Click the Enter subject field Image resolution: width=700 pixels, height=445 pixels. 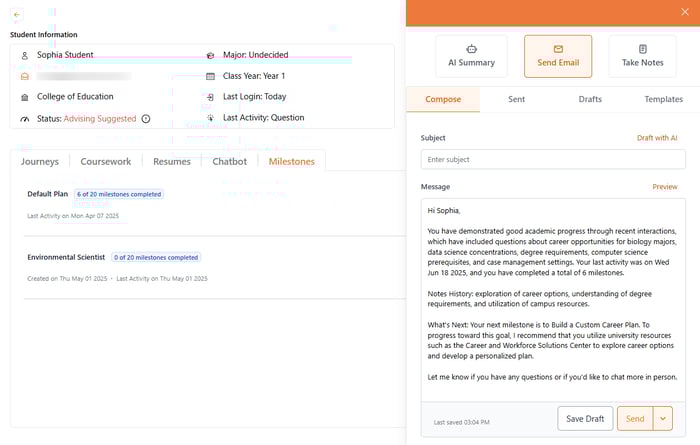coord(553,159)
